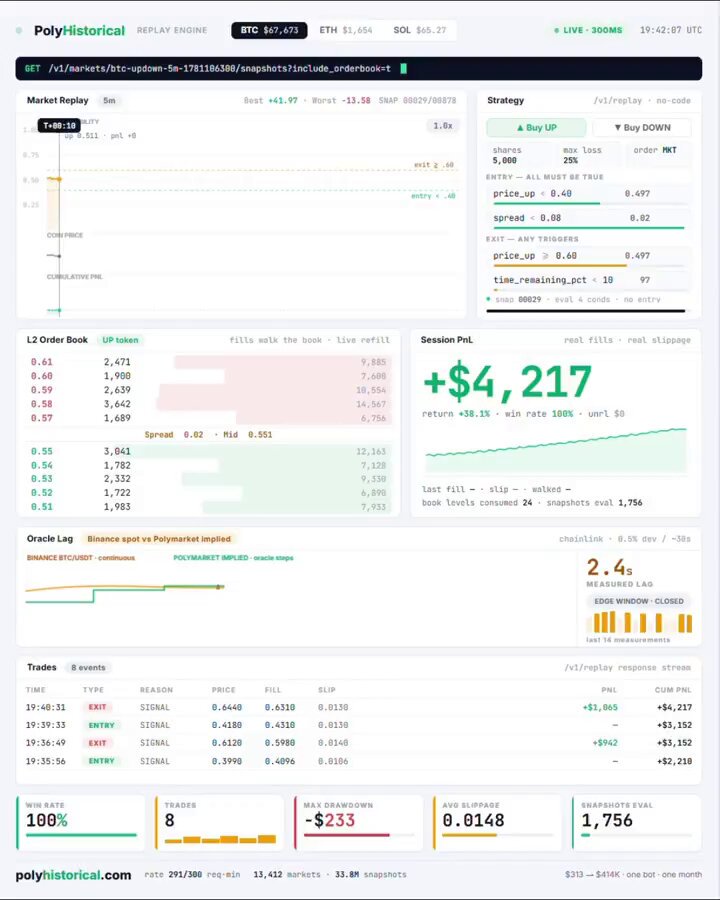Click the POLYMARKET IMPLIED oracle steps legend
Image resolution: width=720 pixels, height=900 pixels.
[x=233, y=557]
